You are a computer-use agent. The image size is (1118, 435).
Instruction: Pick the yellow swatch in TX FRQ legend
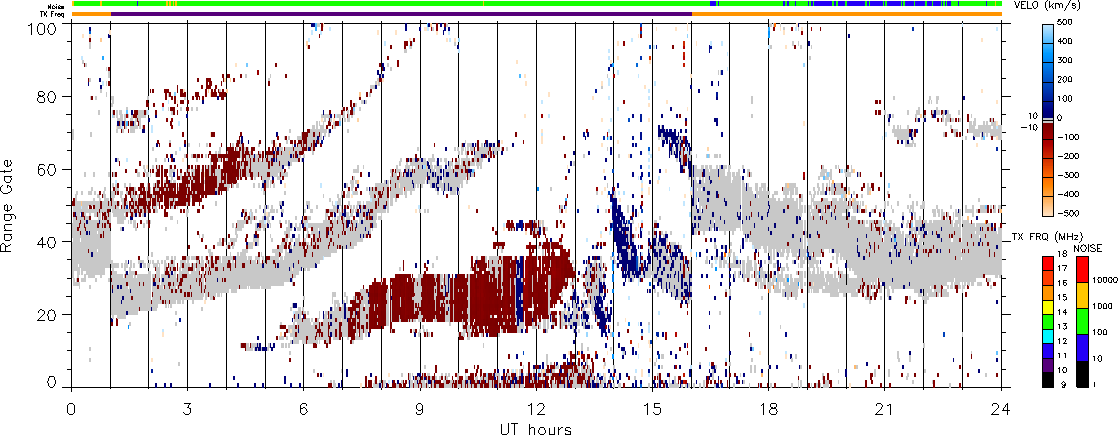1050,305
